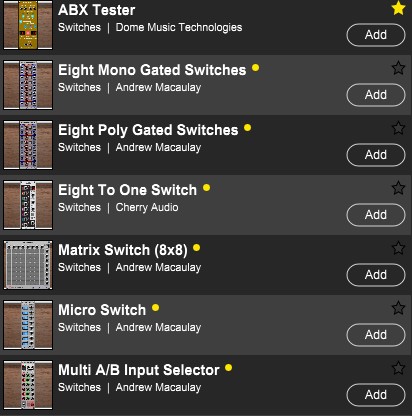Select 'Multi A/B Input Selector' title
412x416 pixels.
[x=139, y=370]
